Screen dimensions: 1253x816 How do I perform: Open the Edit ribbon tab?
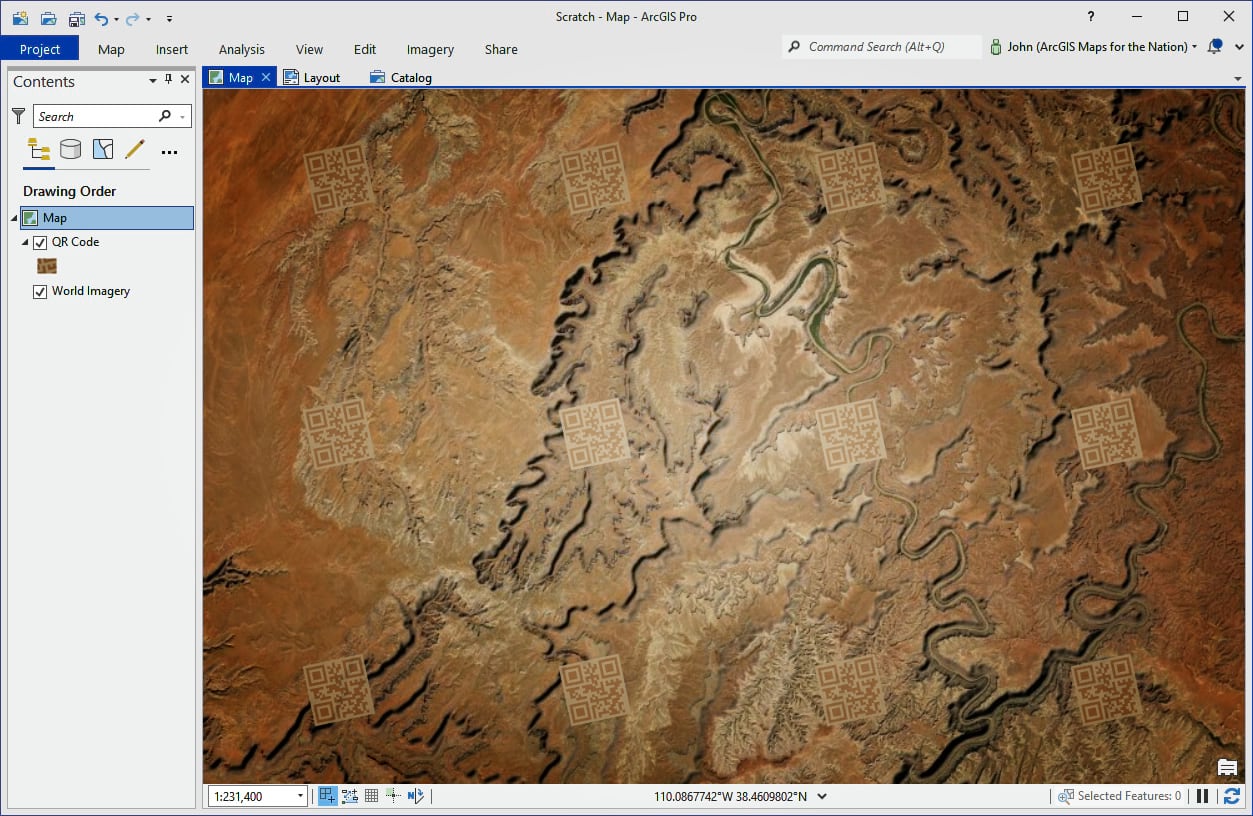coord(365,49)
